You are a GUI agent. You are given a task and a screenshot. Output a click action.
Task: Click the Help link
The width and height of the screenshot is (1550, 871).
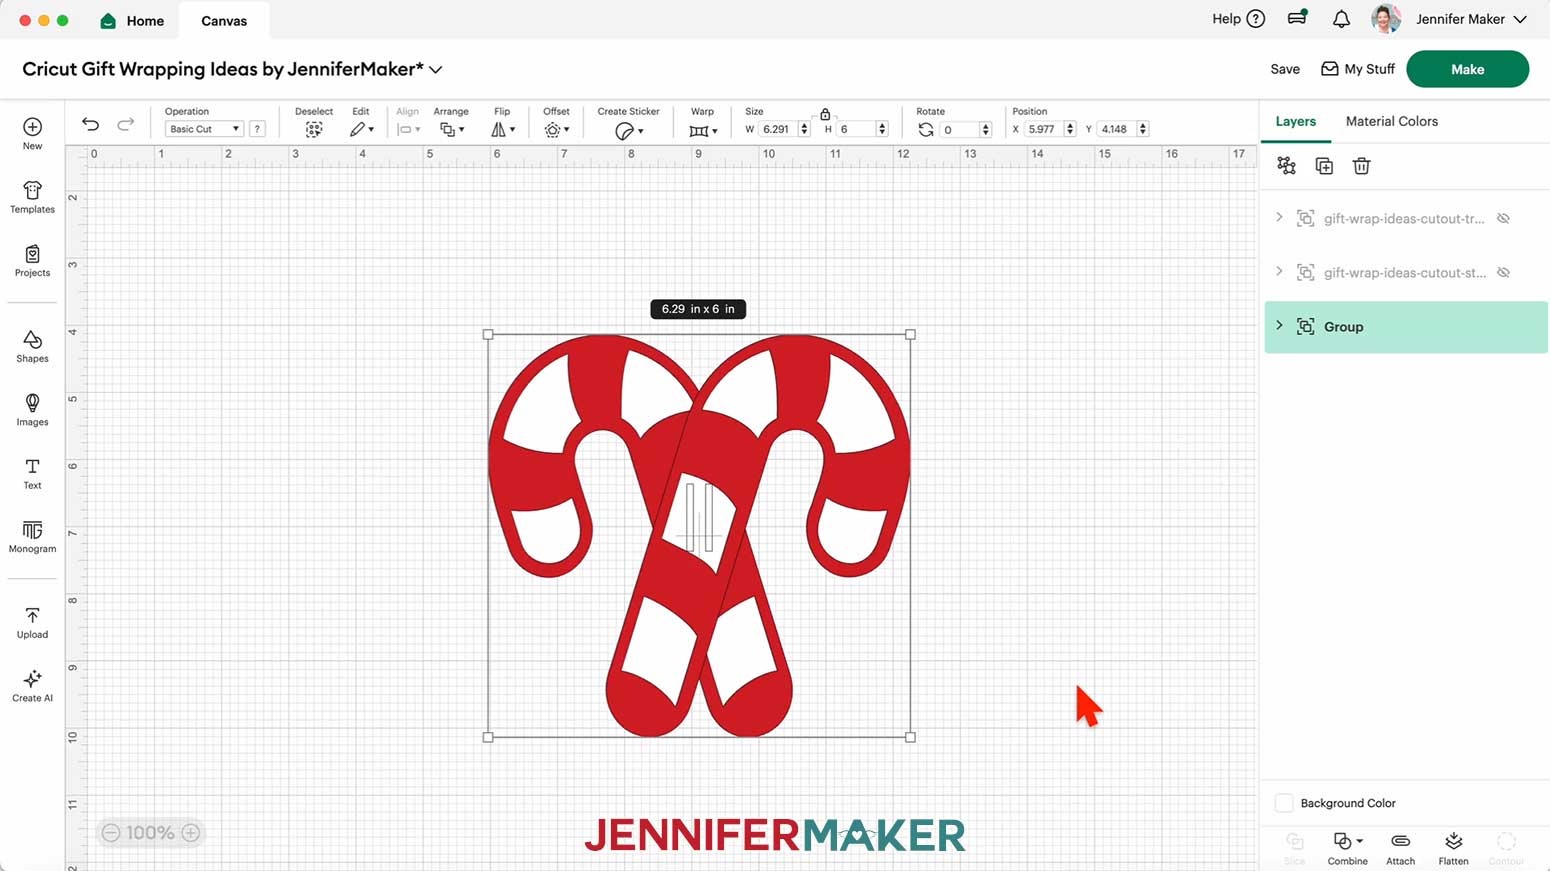pos(1226,19)
